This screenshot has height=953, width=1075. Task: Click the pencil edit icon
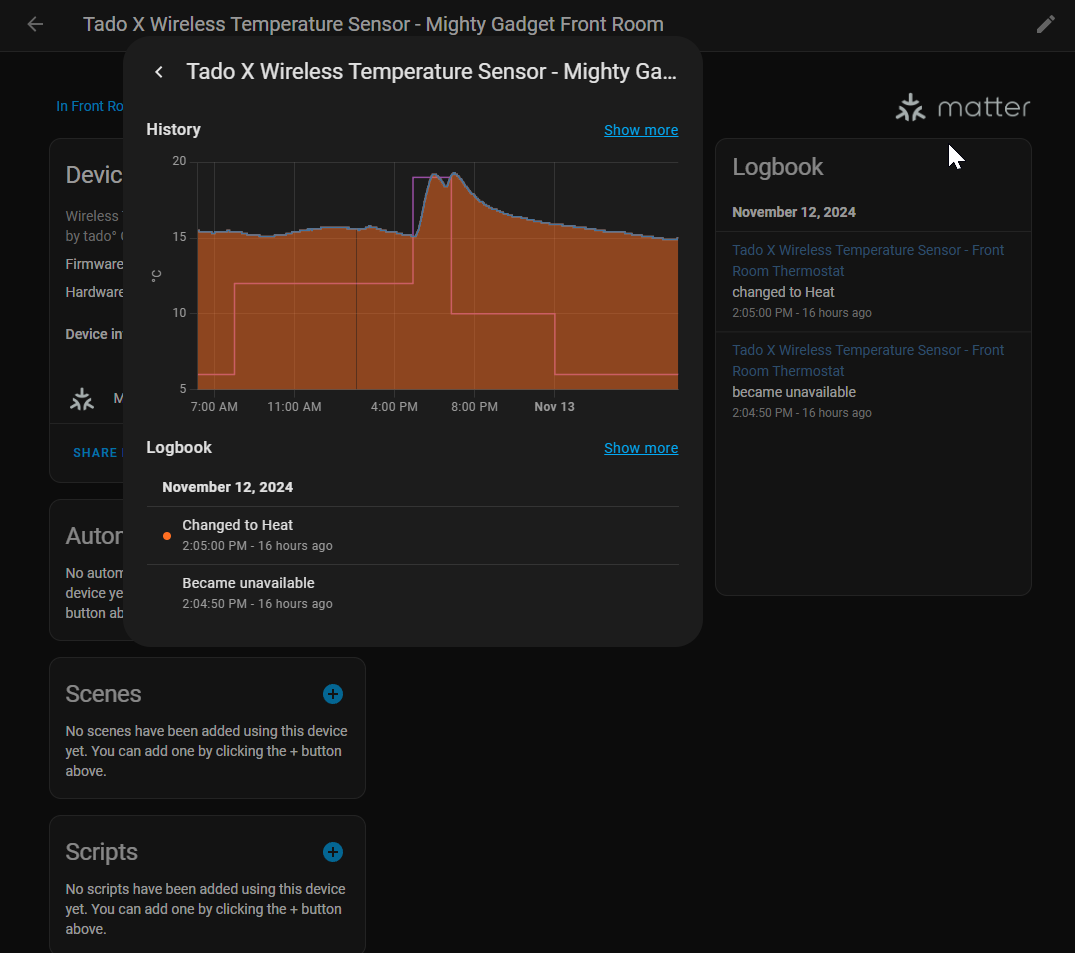[x=1045, y=24]
